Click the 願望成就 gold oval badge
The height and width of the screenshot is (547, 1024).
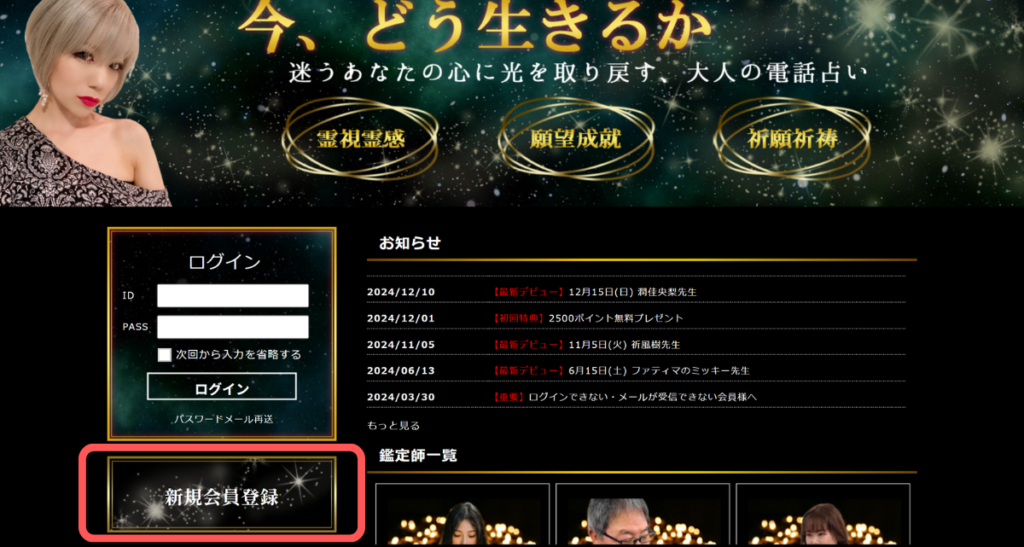pos(575,139)
